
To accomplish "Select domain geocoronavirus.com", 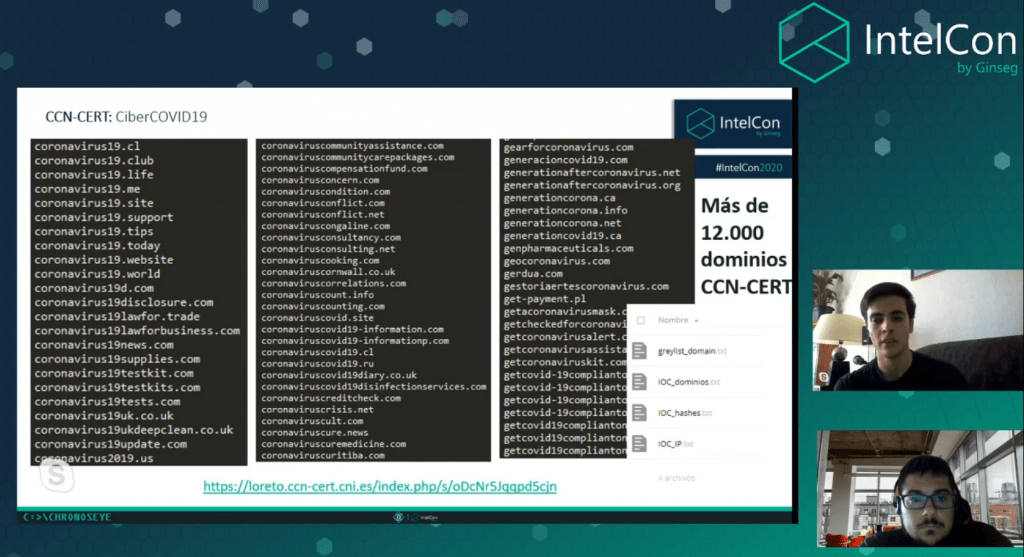I will [556, 261].
